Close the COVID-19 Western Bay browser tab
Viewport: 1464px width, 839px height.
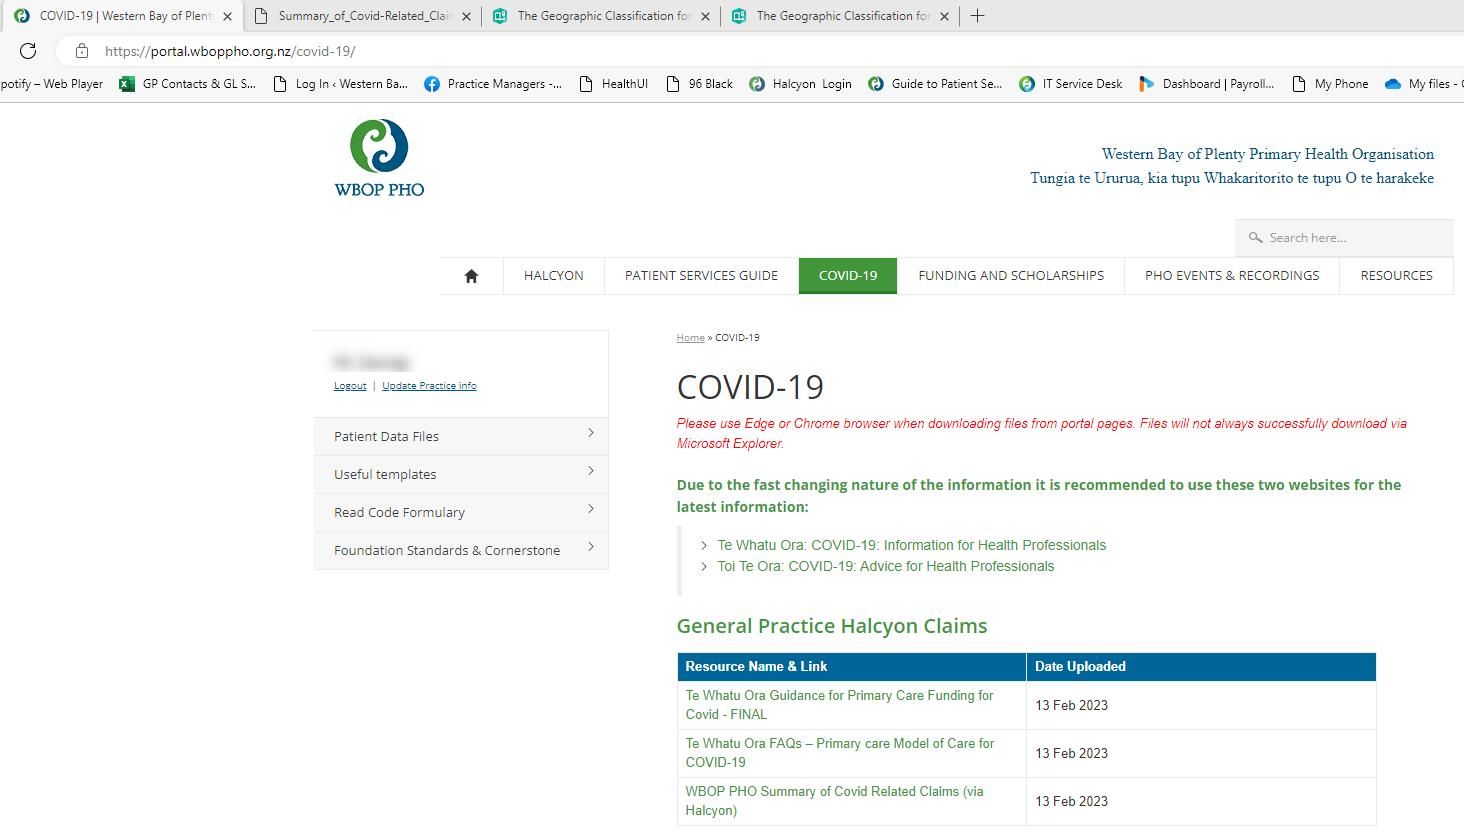point(227,16)
